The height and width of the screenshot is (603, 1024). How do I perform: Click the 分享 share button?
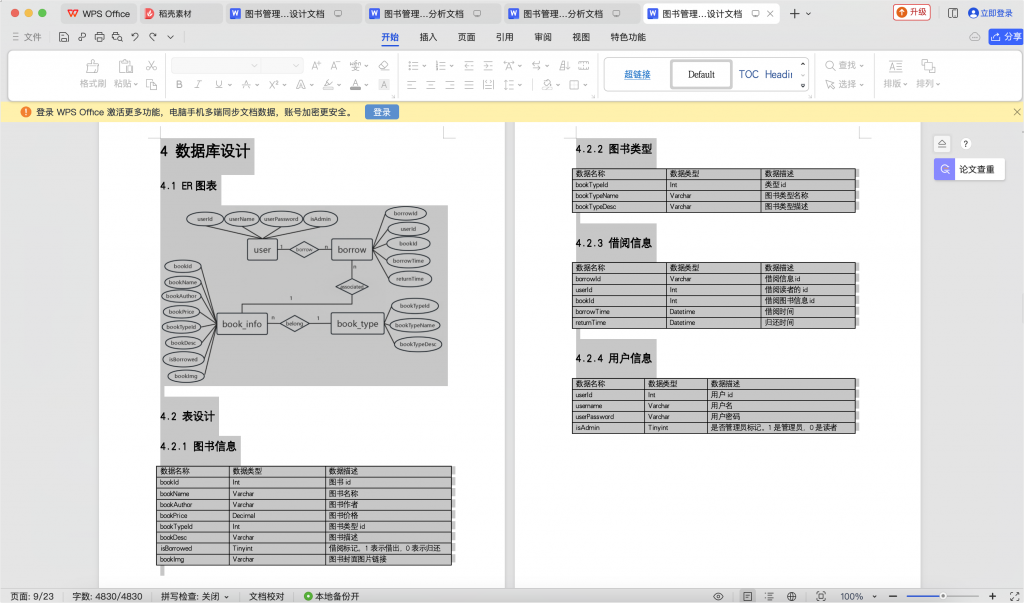(1005, 37)
